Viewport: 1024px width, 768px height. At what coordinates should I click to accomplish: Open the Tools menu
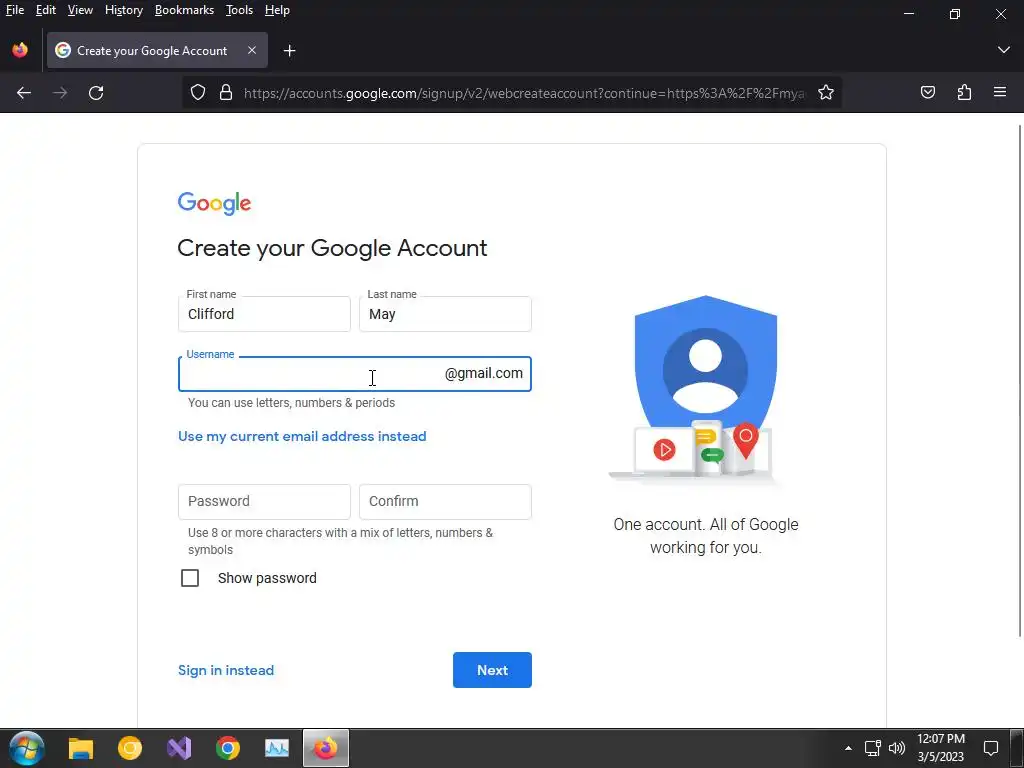[239, 10]
